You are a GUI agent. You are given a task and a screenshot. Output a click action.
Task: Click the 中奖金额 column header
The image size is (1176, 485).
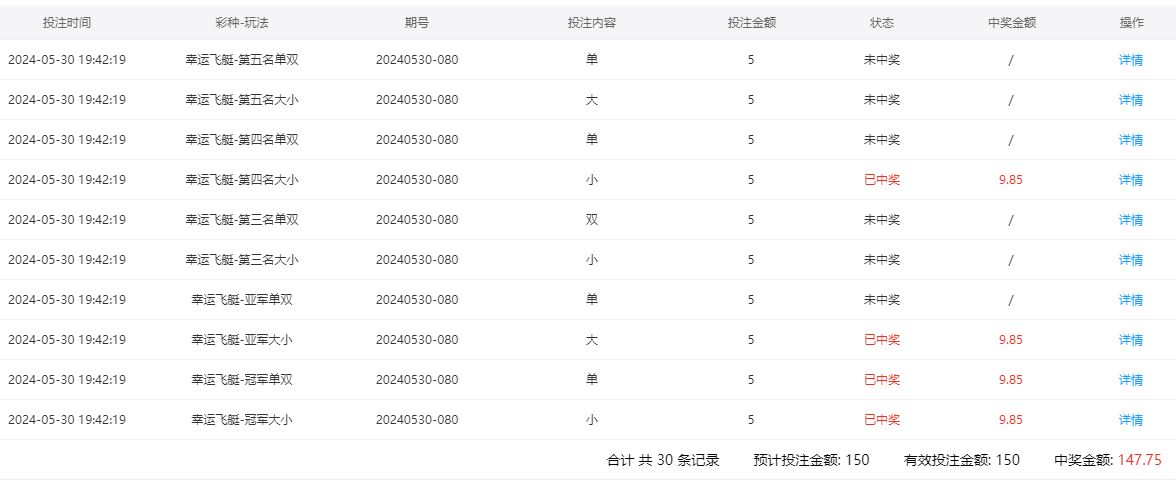click(1010, 23)
